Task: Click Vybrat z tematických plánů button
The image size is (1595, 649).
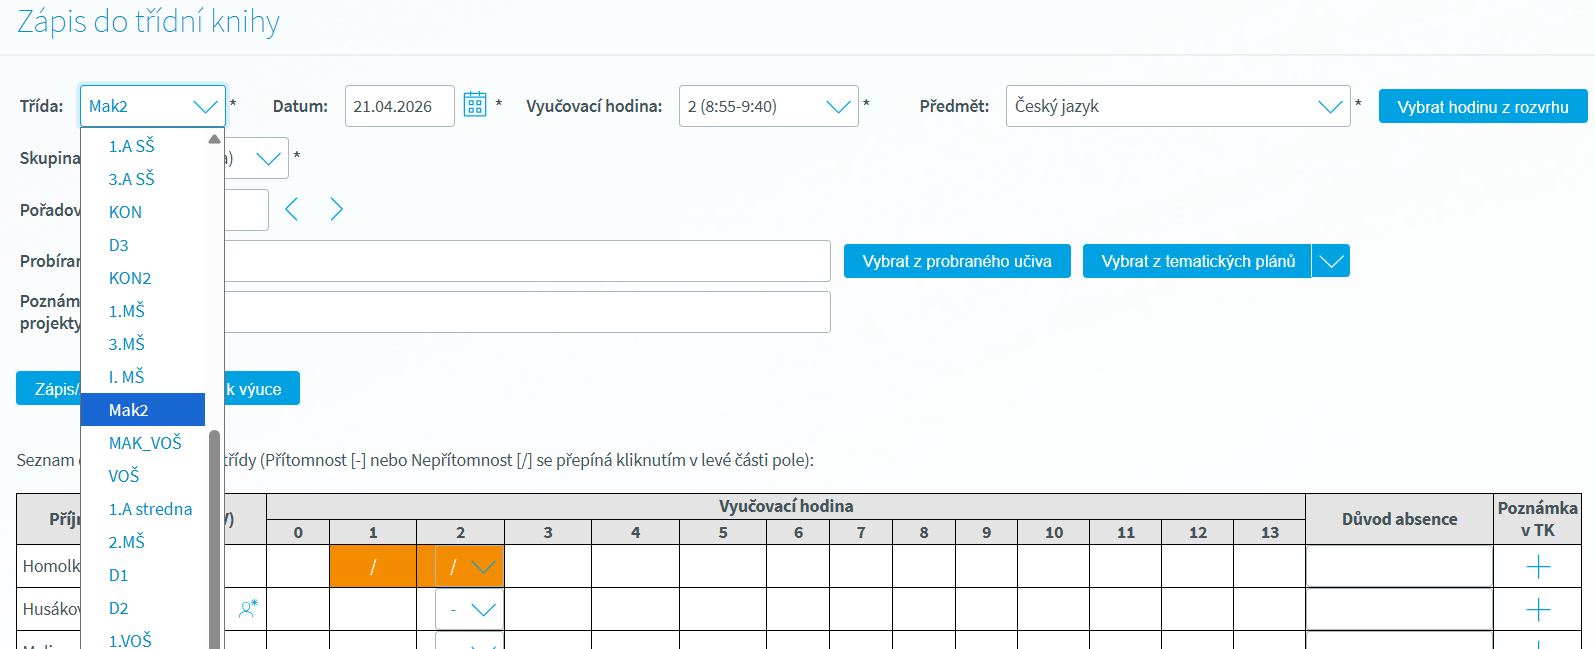Action: click(1197, 261)
